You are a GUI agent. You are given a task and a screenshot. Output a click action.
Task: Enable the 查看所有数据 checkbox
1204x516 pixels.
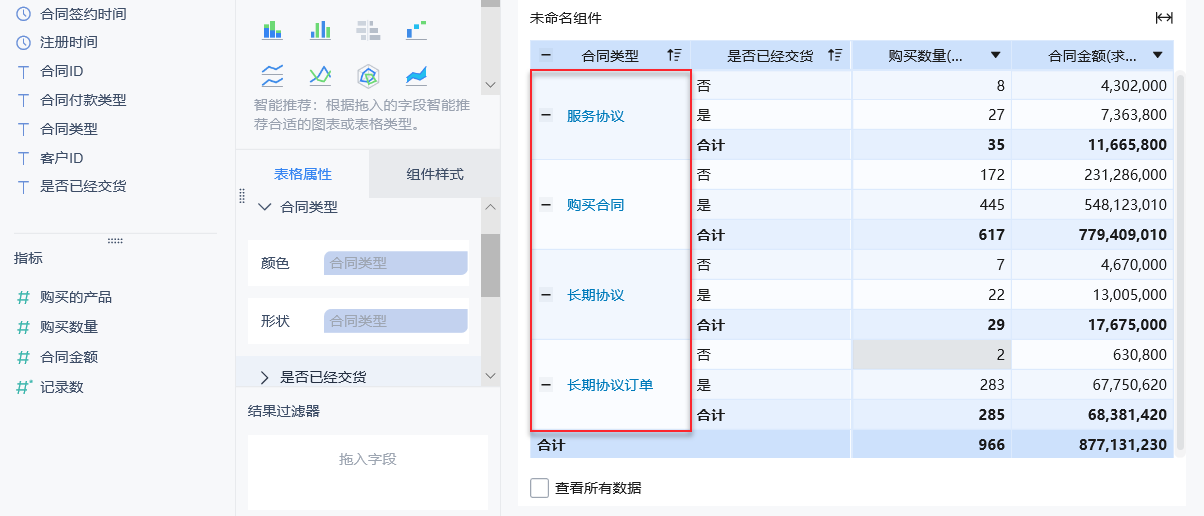[540, 488]
